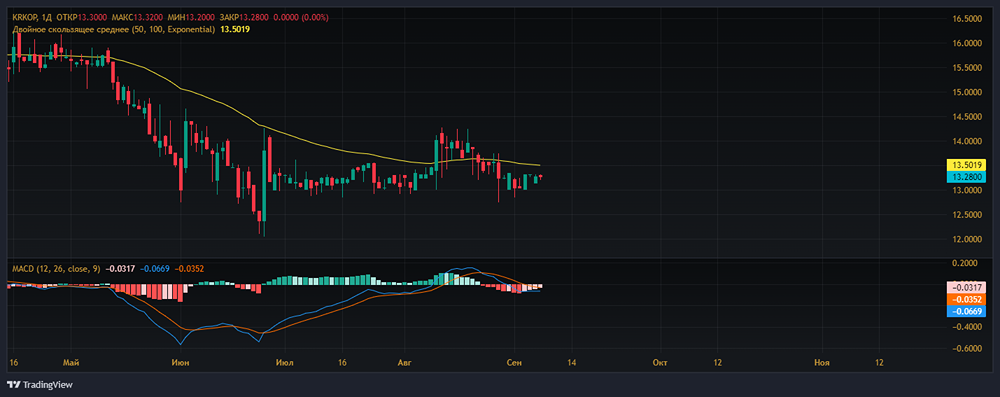Click the KRKOP, 1Д symbol title
Screen dimensions: 1000x397
(32, 19)
